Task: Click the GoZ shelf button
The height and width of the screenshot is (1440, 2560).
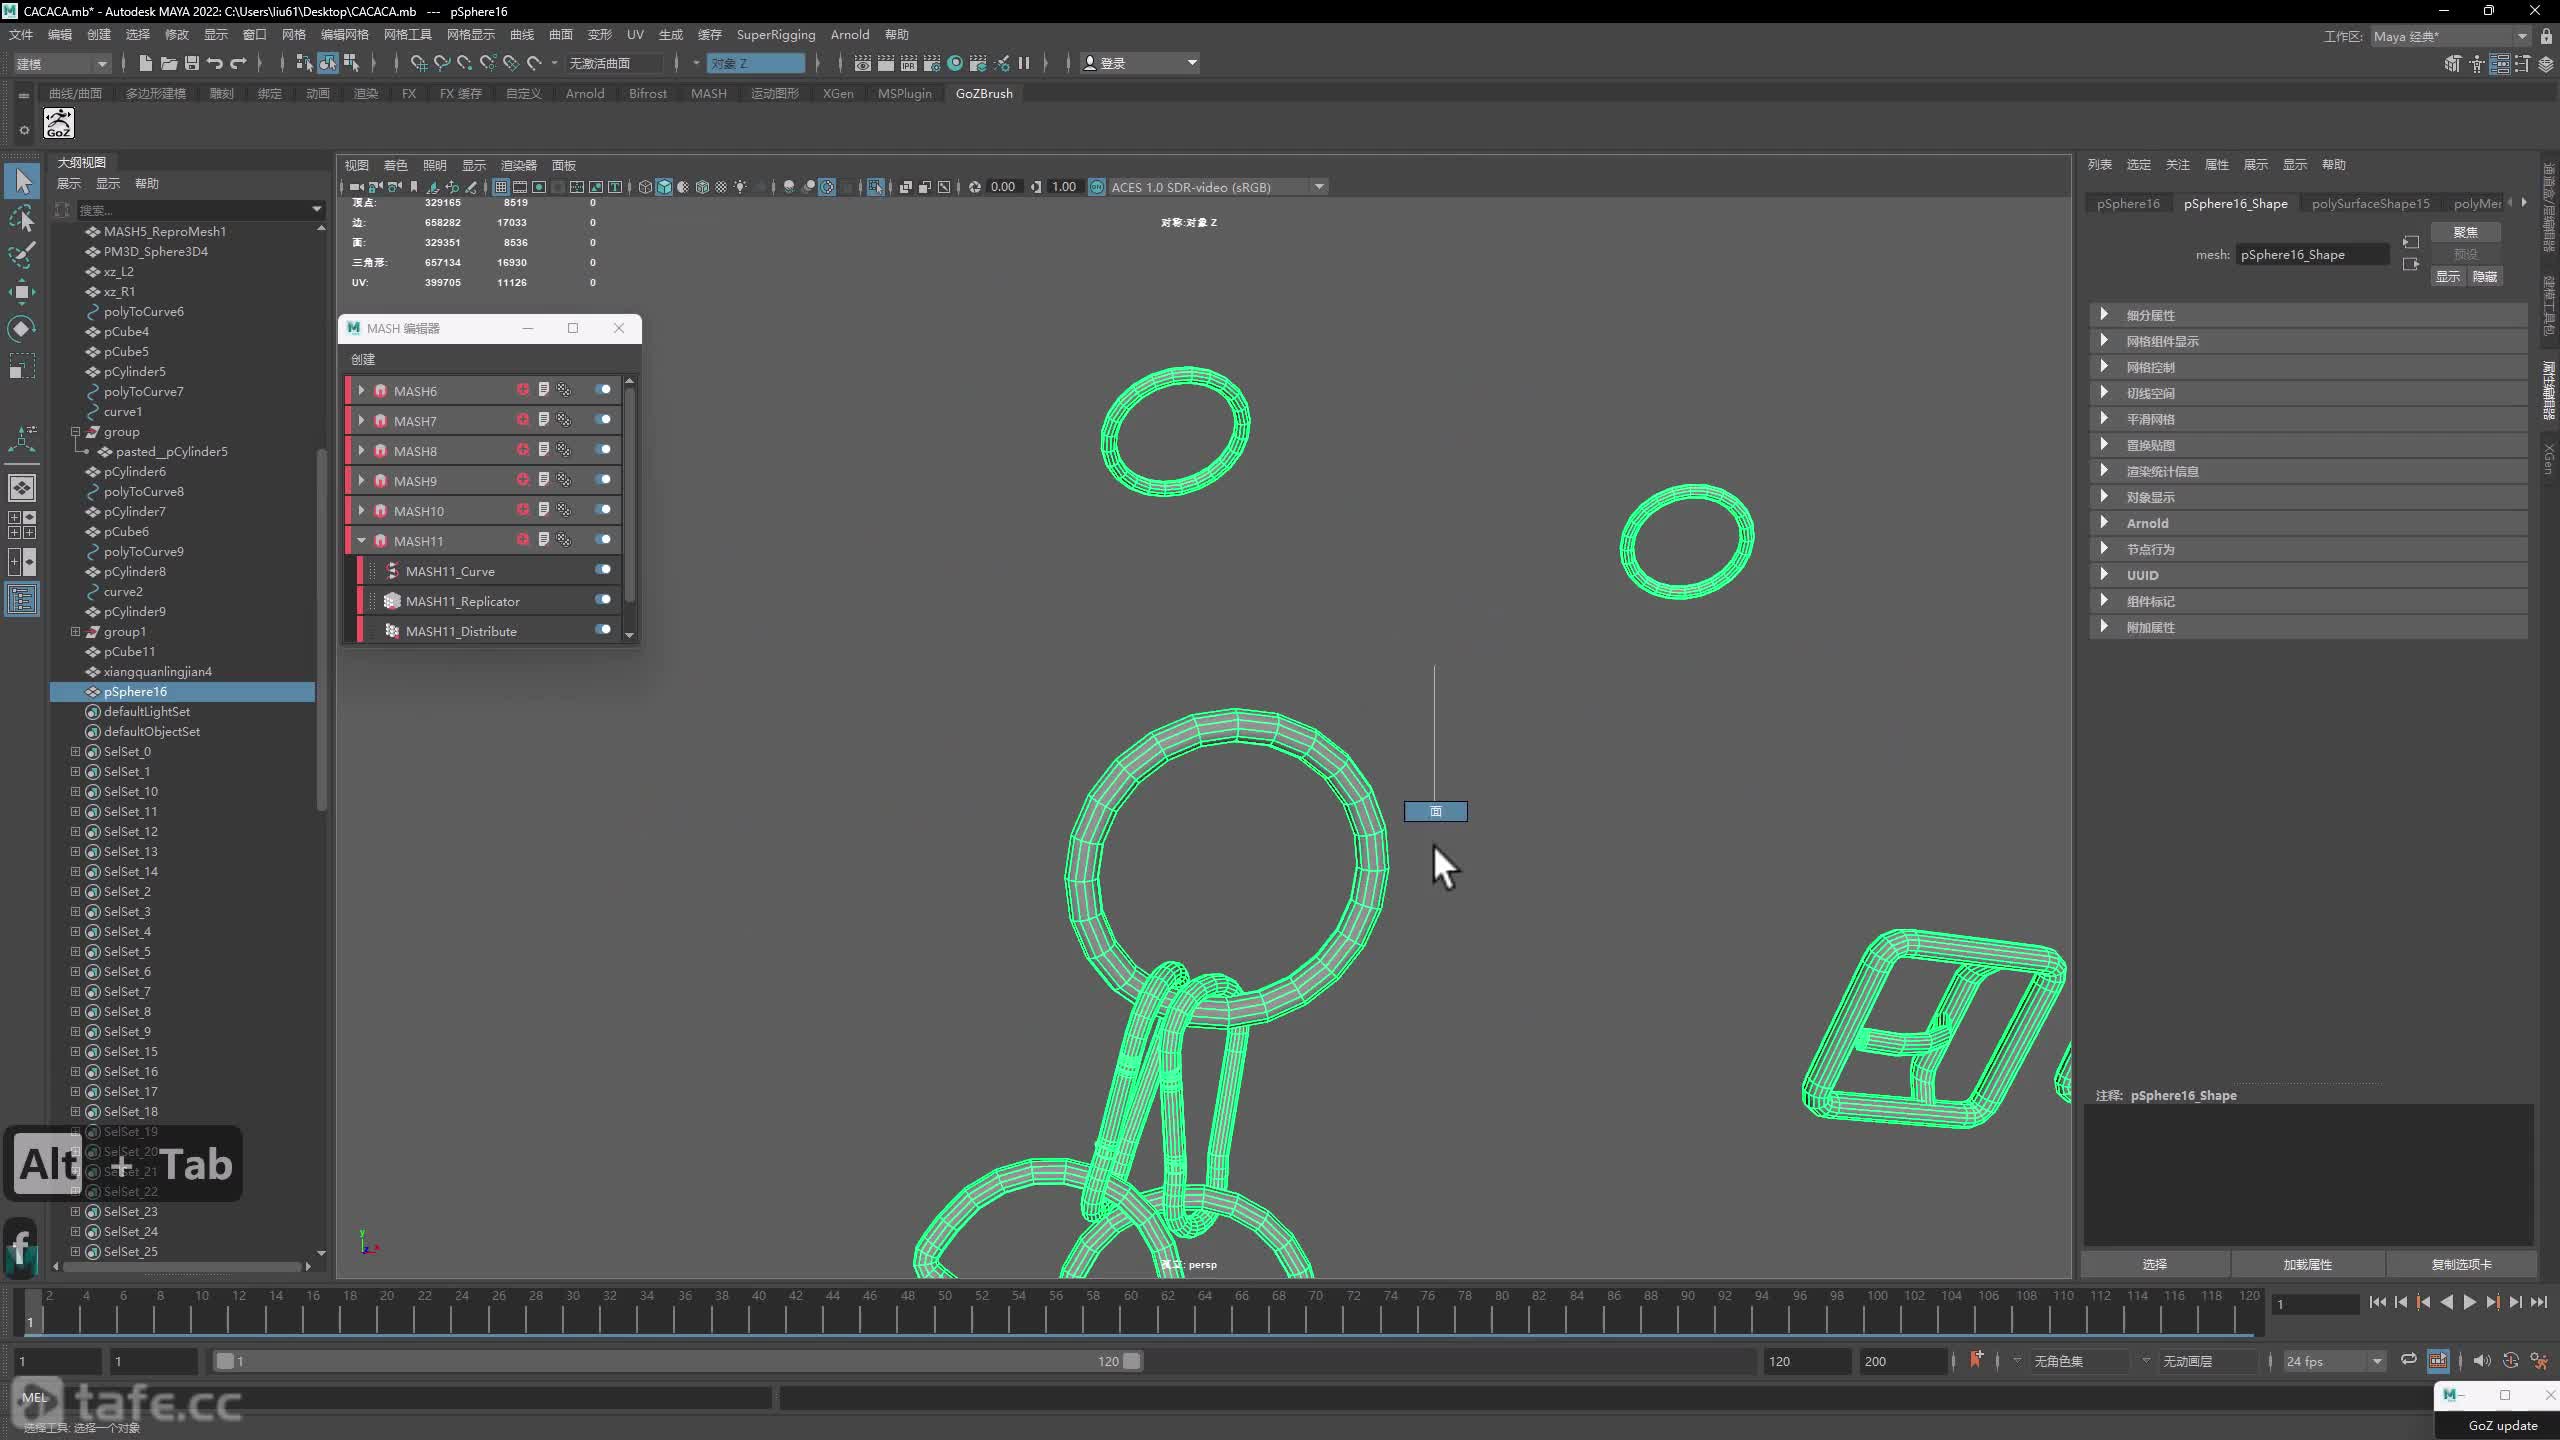Action: pyautogui.click(x=59, y=124)
